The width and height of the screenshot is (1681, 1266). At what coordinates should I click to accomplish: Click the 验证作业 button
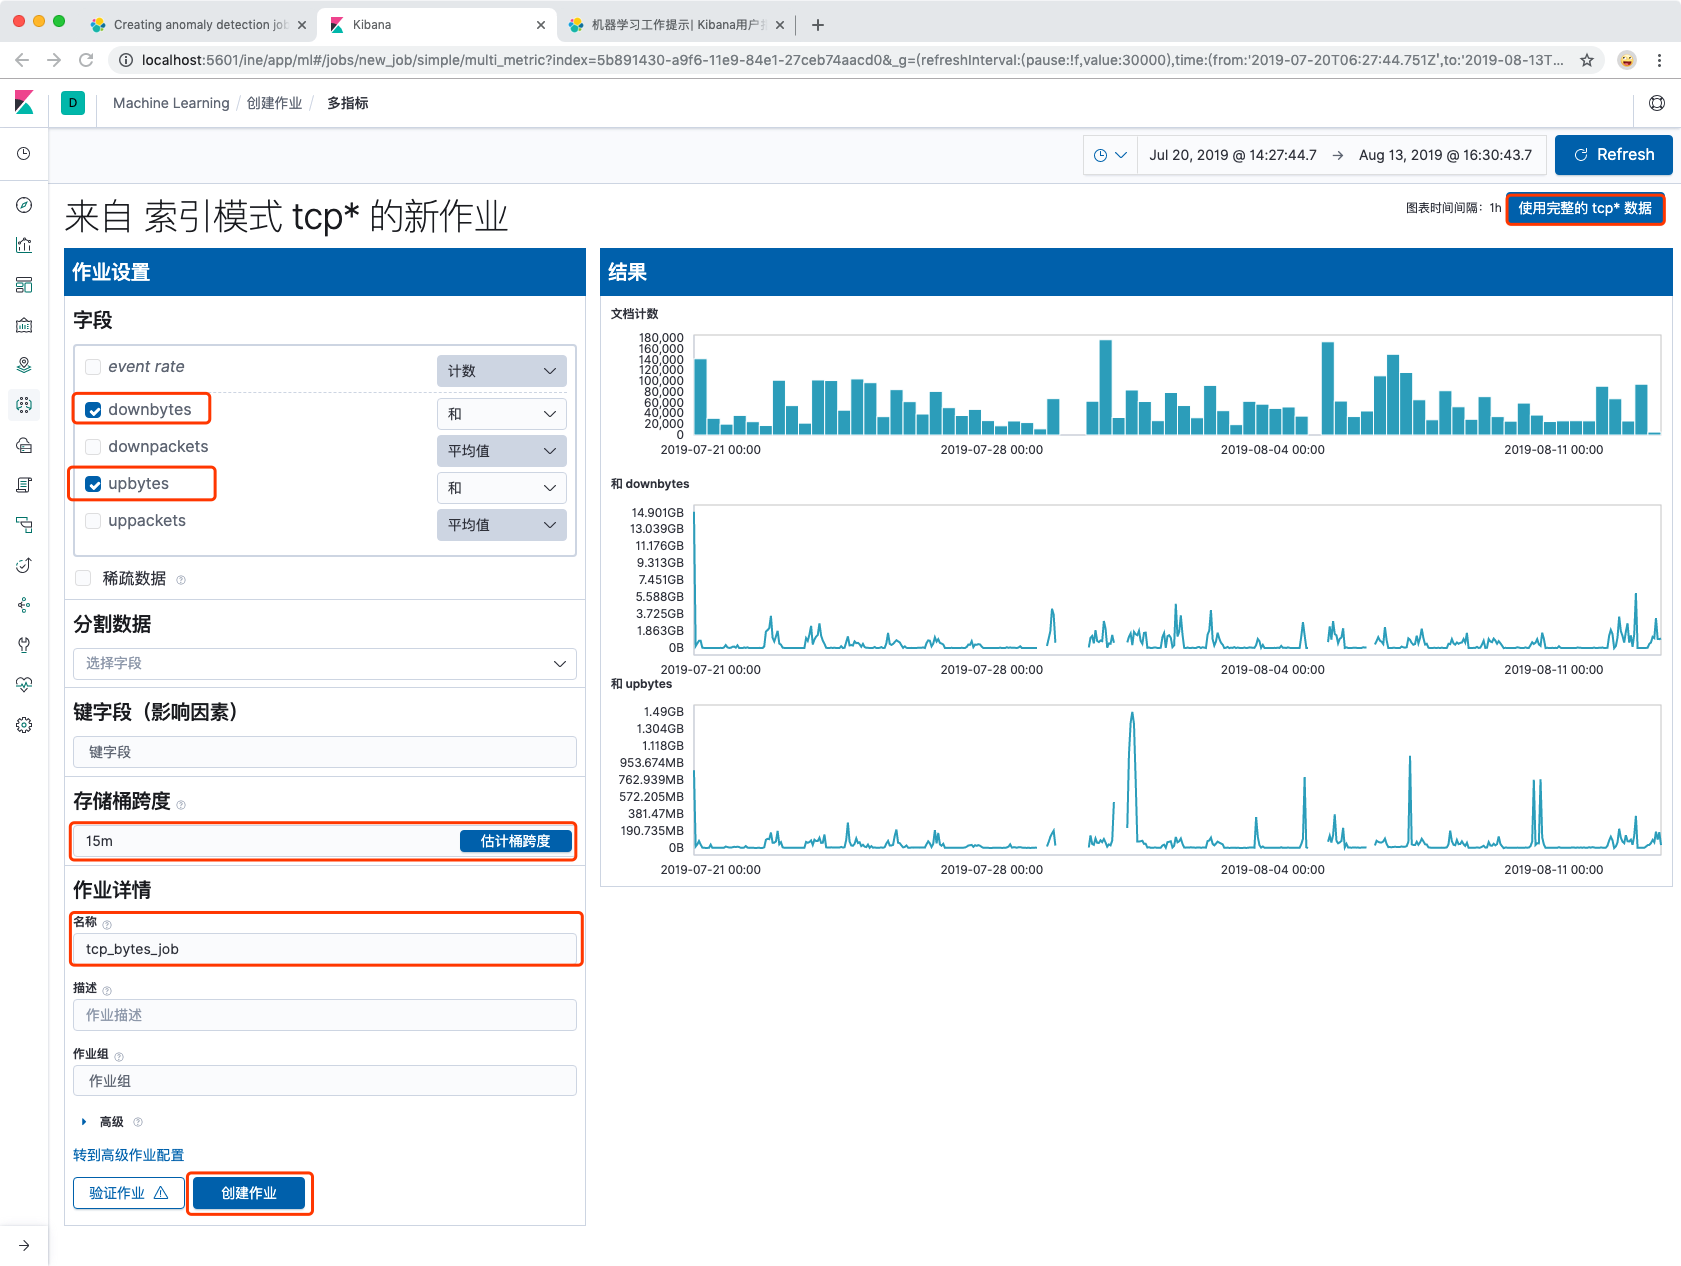click(128, 1193)
